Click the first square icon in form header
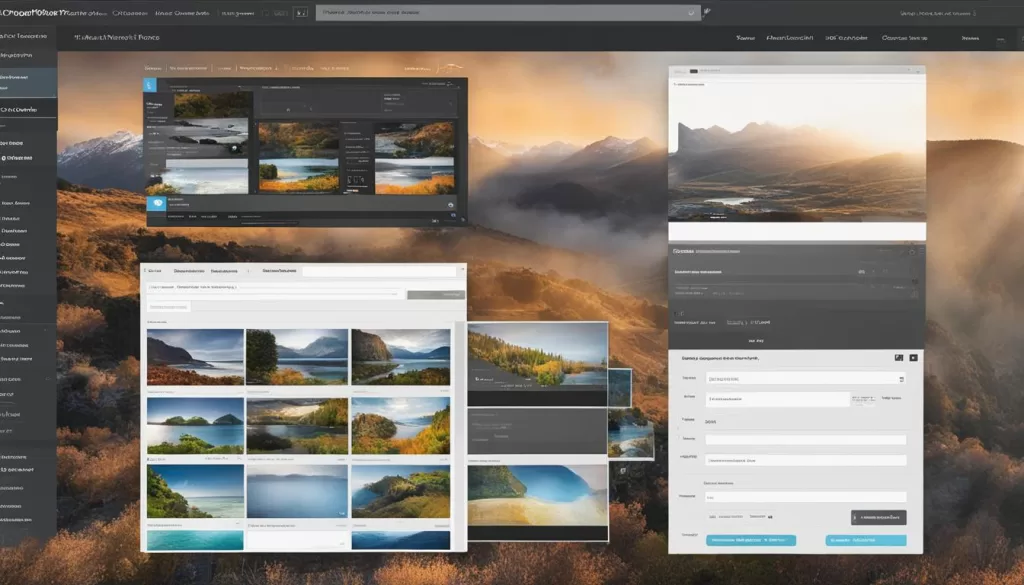The image size is (1024, 585). tap(898, 357)
